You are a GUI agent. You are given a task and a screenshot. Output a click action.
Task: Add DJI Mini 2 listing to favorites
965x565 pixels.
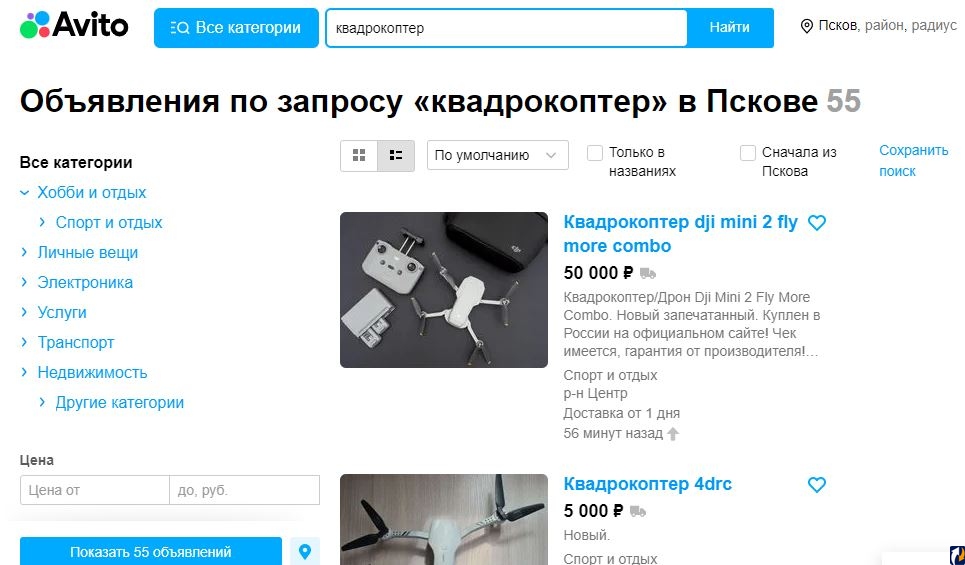tap(817, 223)
